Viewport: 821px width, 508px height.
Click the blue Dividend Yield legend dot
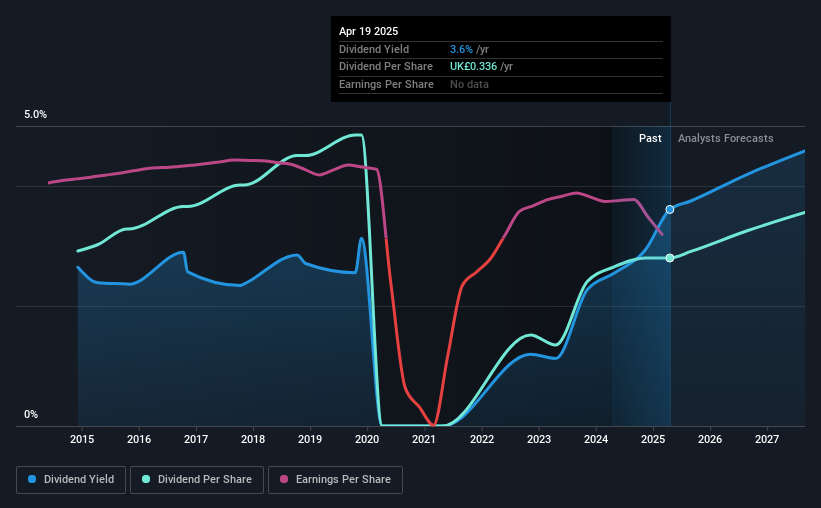pos(32,479)
